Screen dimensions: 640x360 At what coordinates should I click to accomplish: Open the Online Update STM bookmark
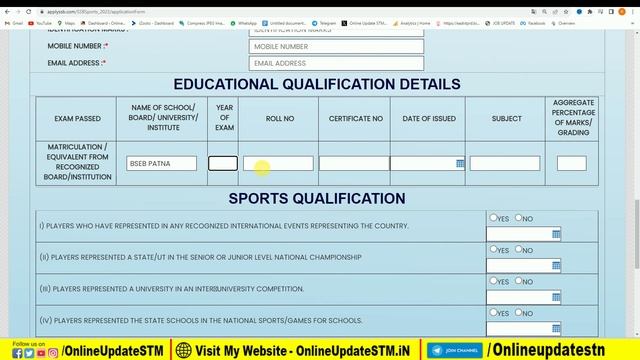click(x=364, y=23)
